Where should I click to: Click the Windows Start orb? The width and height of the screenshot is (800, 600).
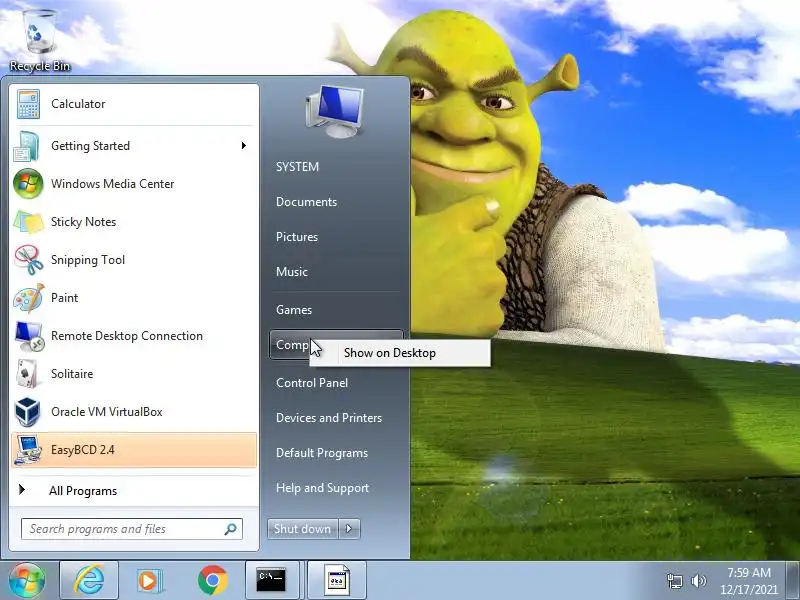(x=27, y=580)
